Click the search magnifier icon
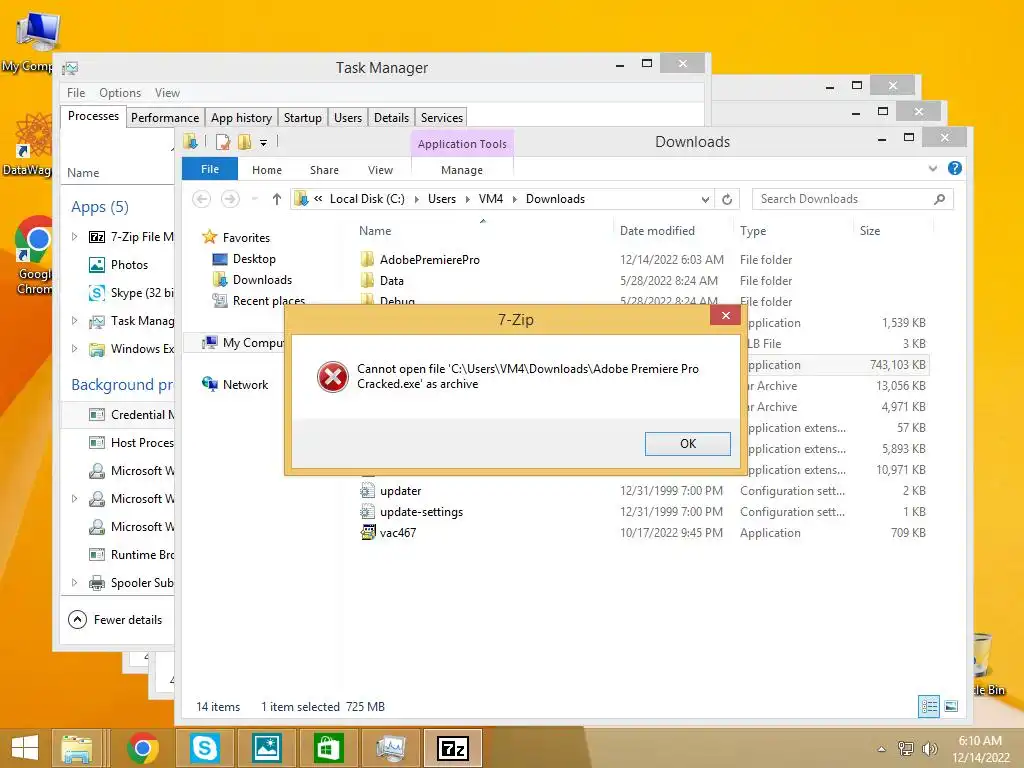 (x=939, y=199)
